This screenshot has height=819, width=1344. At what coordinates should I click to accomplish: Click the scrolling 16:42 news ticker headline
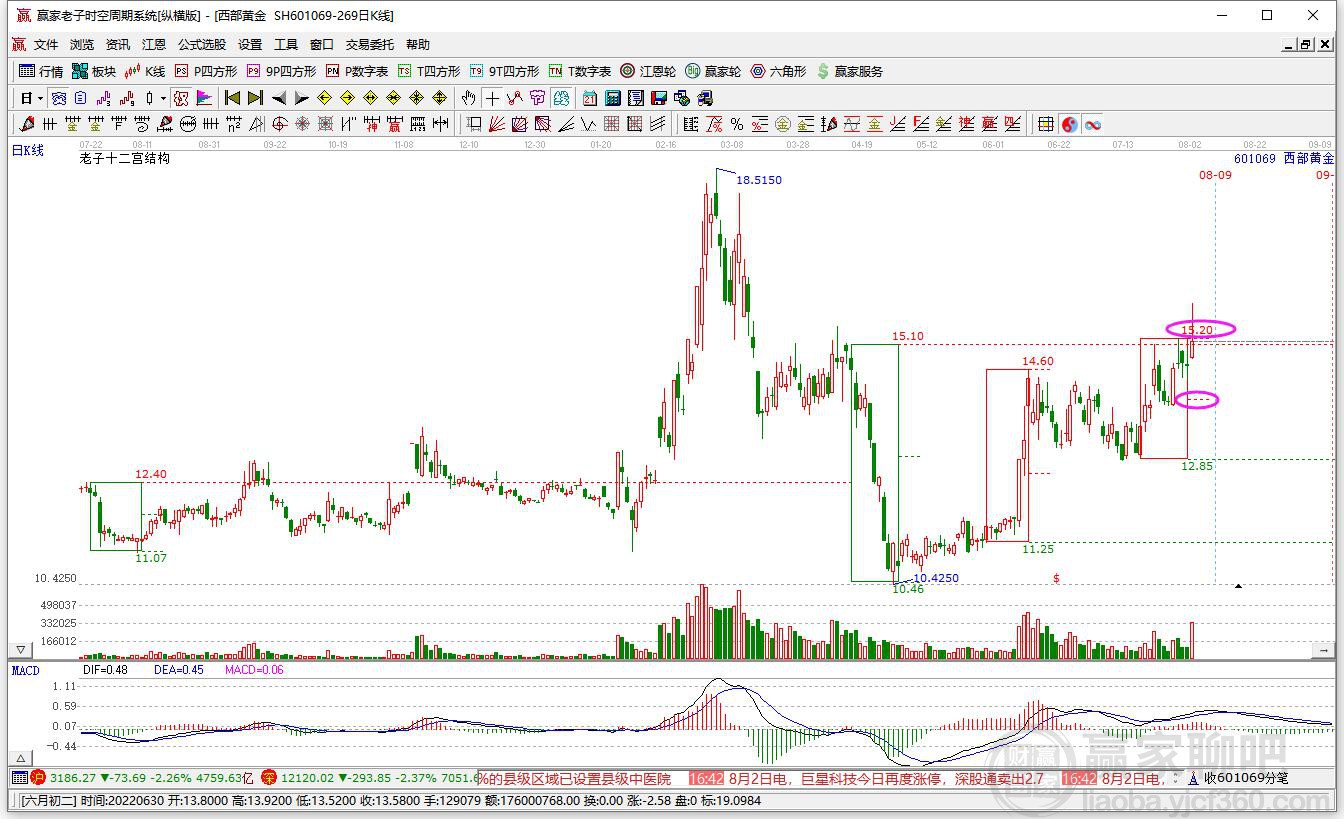click(866, 778)
